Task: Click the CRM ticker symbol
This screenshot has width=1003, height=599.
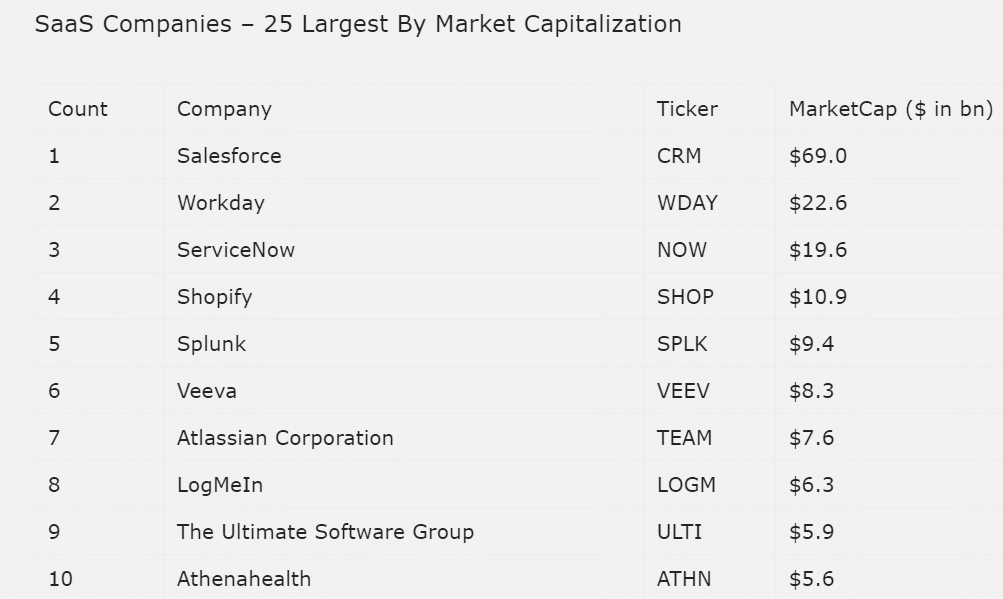Action: [x=679, y=156]
